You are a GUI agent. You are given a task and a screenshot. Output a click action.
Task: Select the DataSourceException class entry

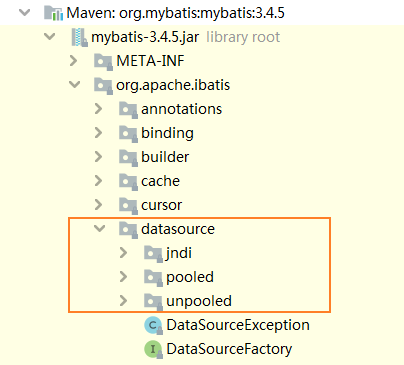tap(238, 325)
